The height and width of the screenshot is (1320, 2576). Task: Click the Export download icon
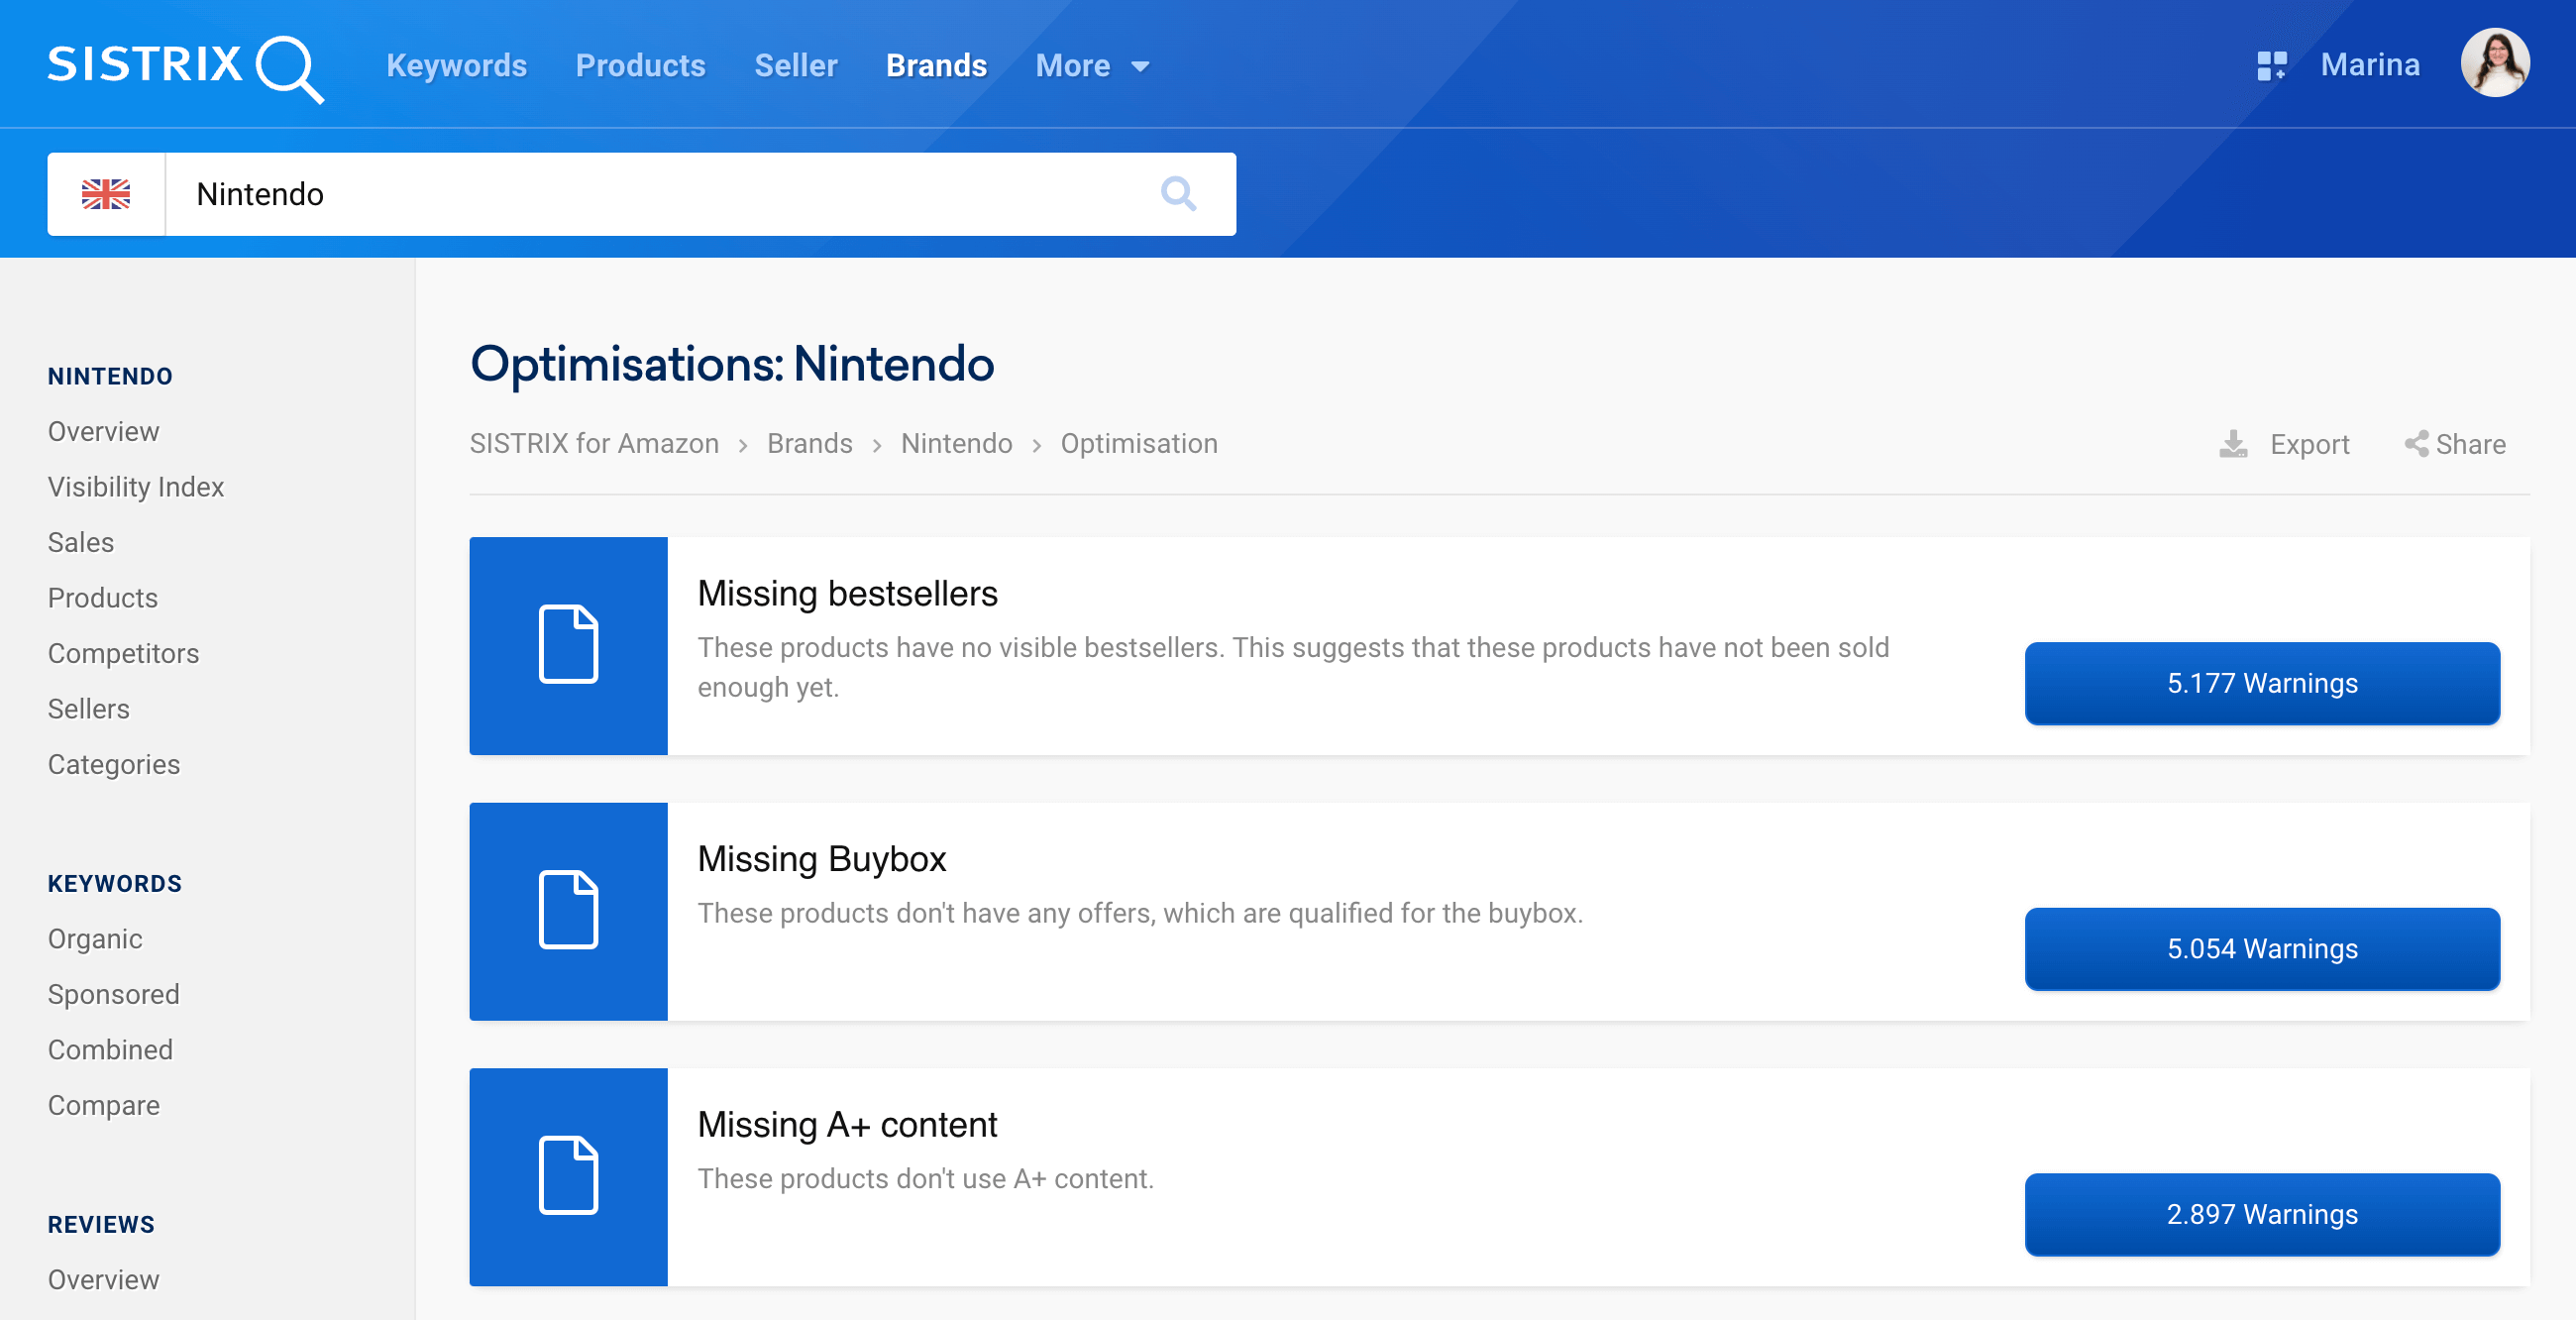(x=2233, y=444)
